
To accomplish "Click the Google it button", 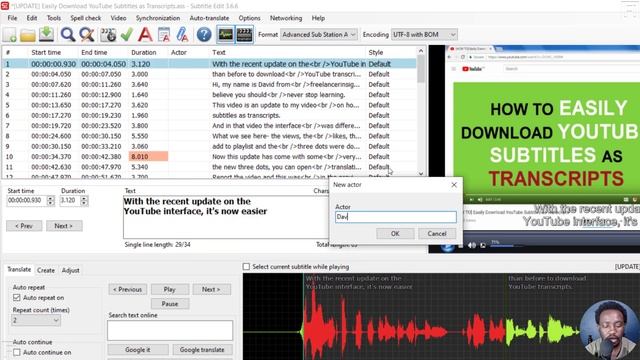I will pos(138,350).
